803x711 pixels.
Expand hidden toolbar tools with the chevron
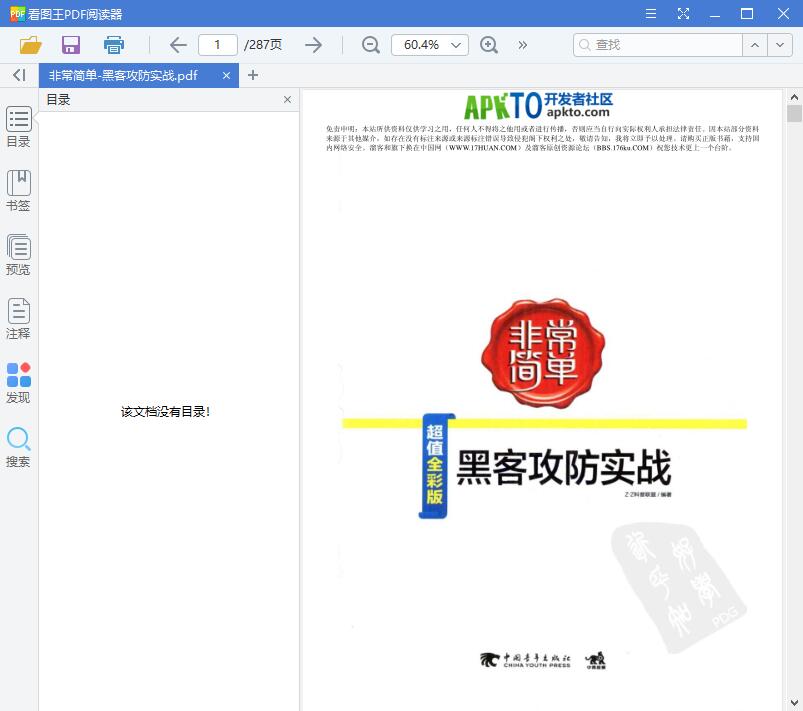coord(522,45)
